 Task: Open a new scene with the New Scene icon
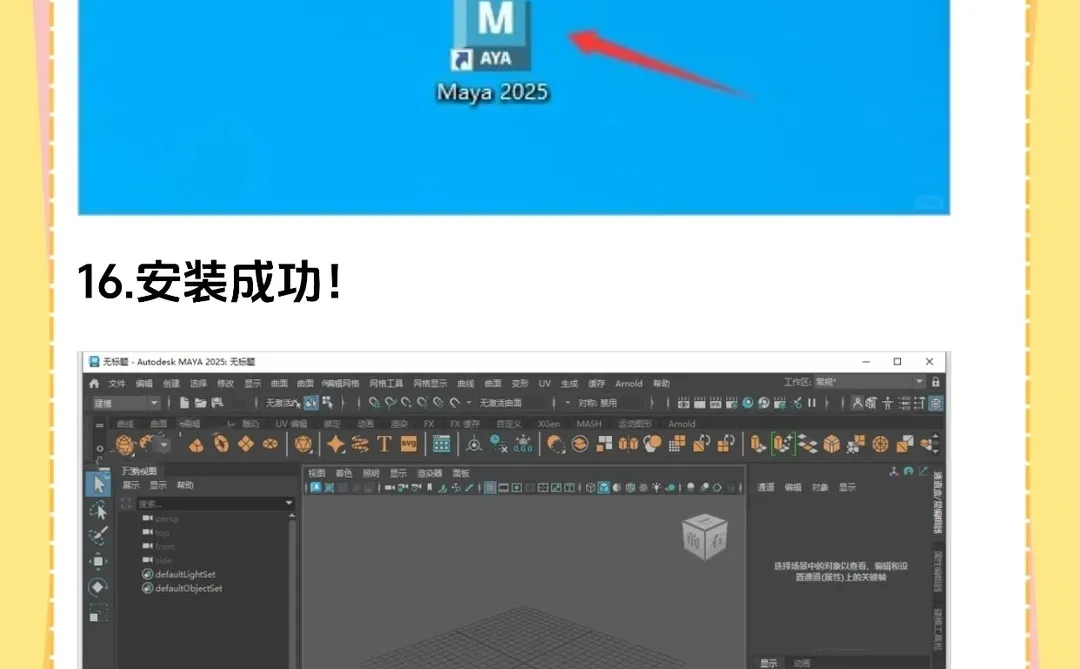[184, 401]
